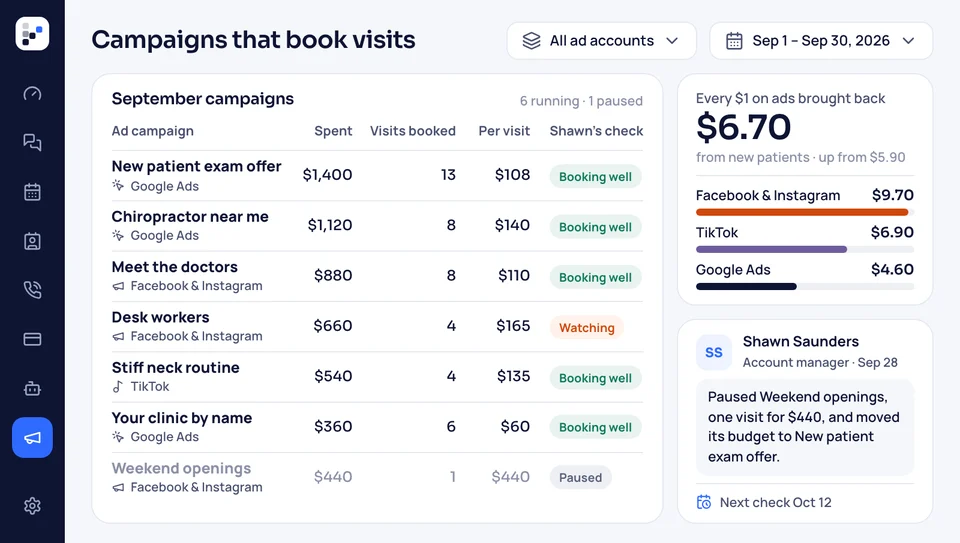Open the New patient exam offer campaign
The height and width of the screenshot is (543, 960).
pos(196,166)
